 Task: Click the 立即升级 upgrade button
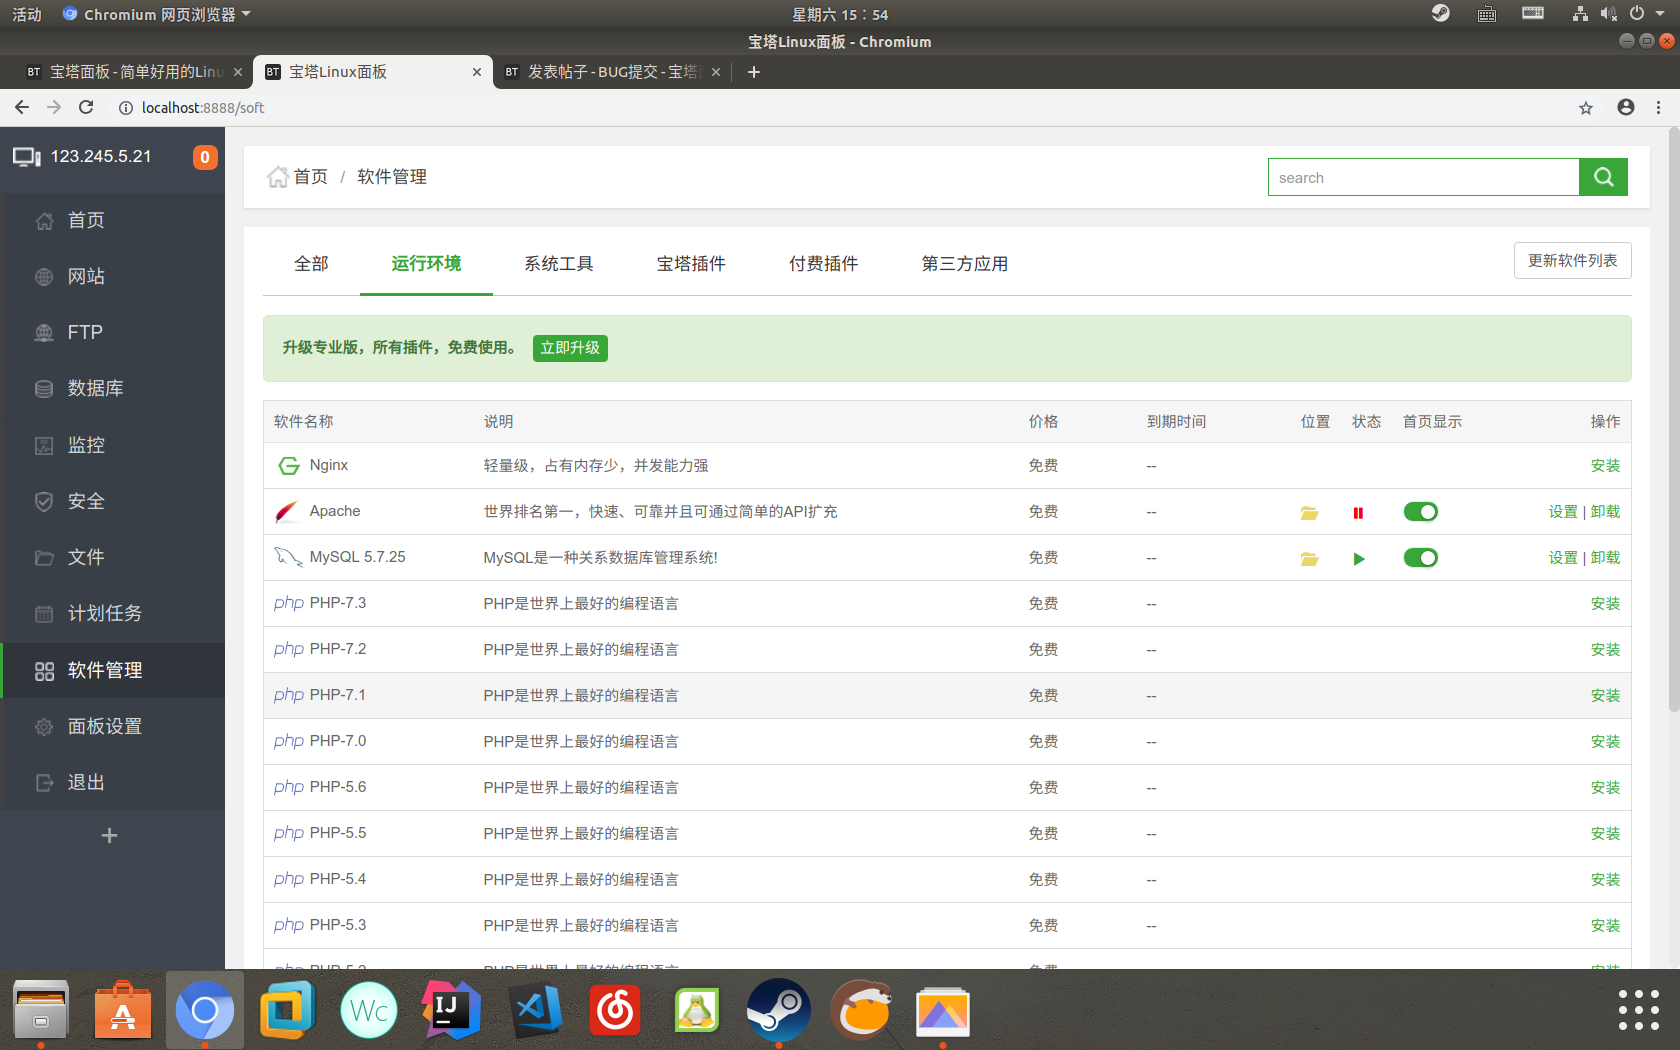coord(570,348)
